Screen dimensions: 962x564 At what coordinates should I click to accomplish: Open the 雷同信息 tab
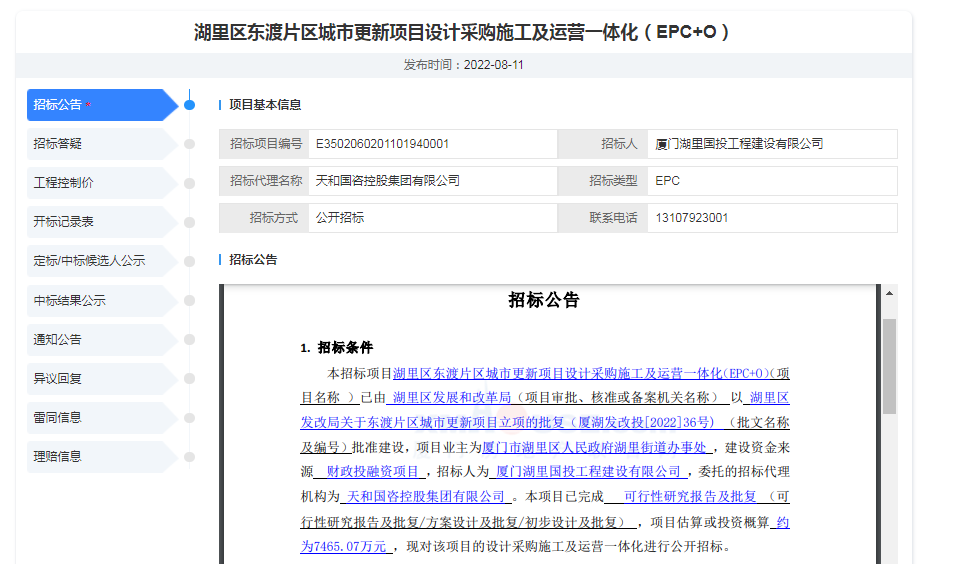click(102, 418)
